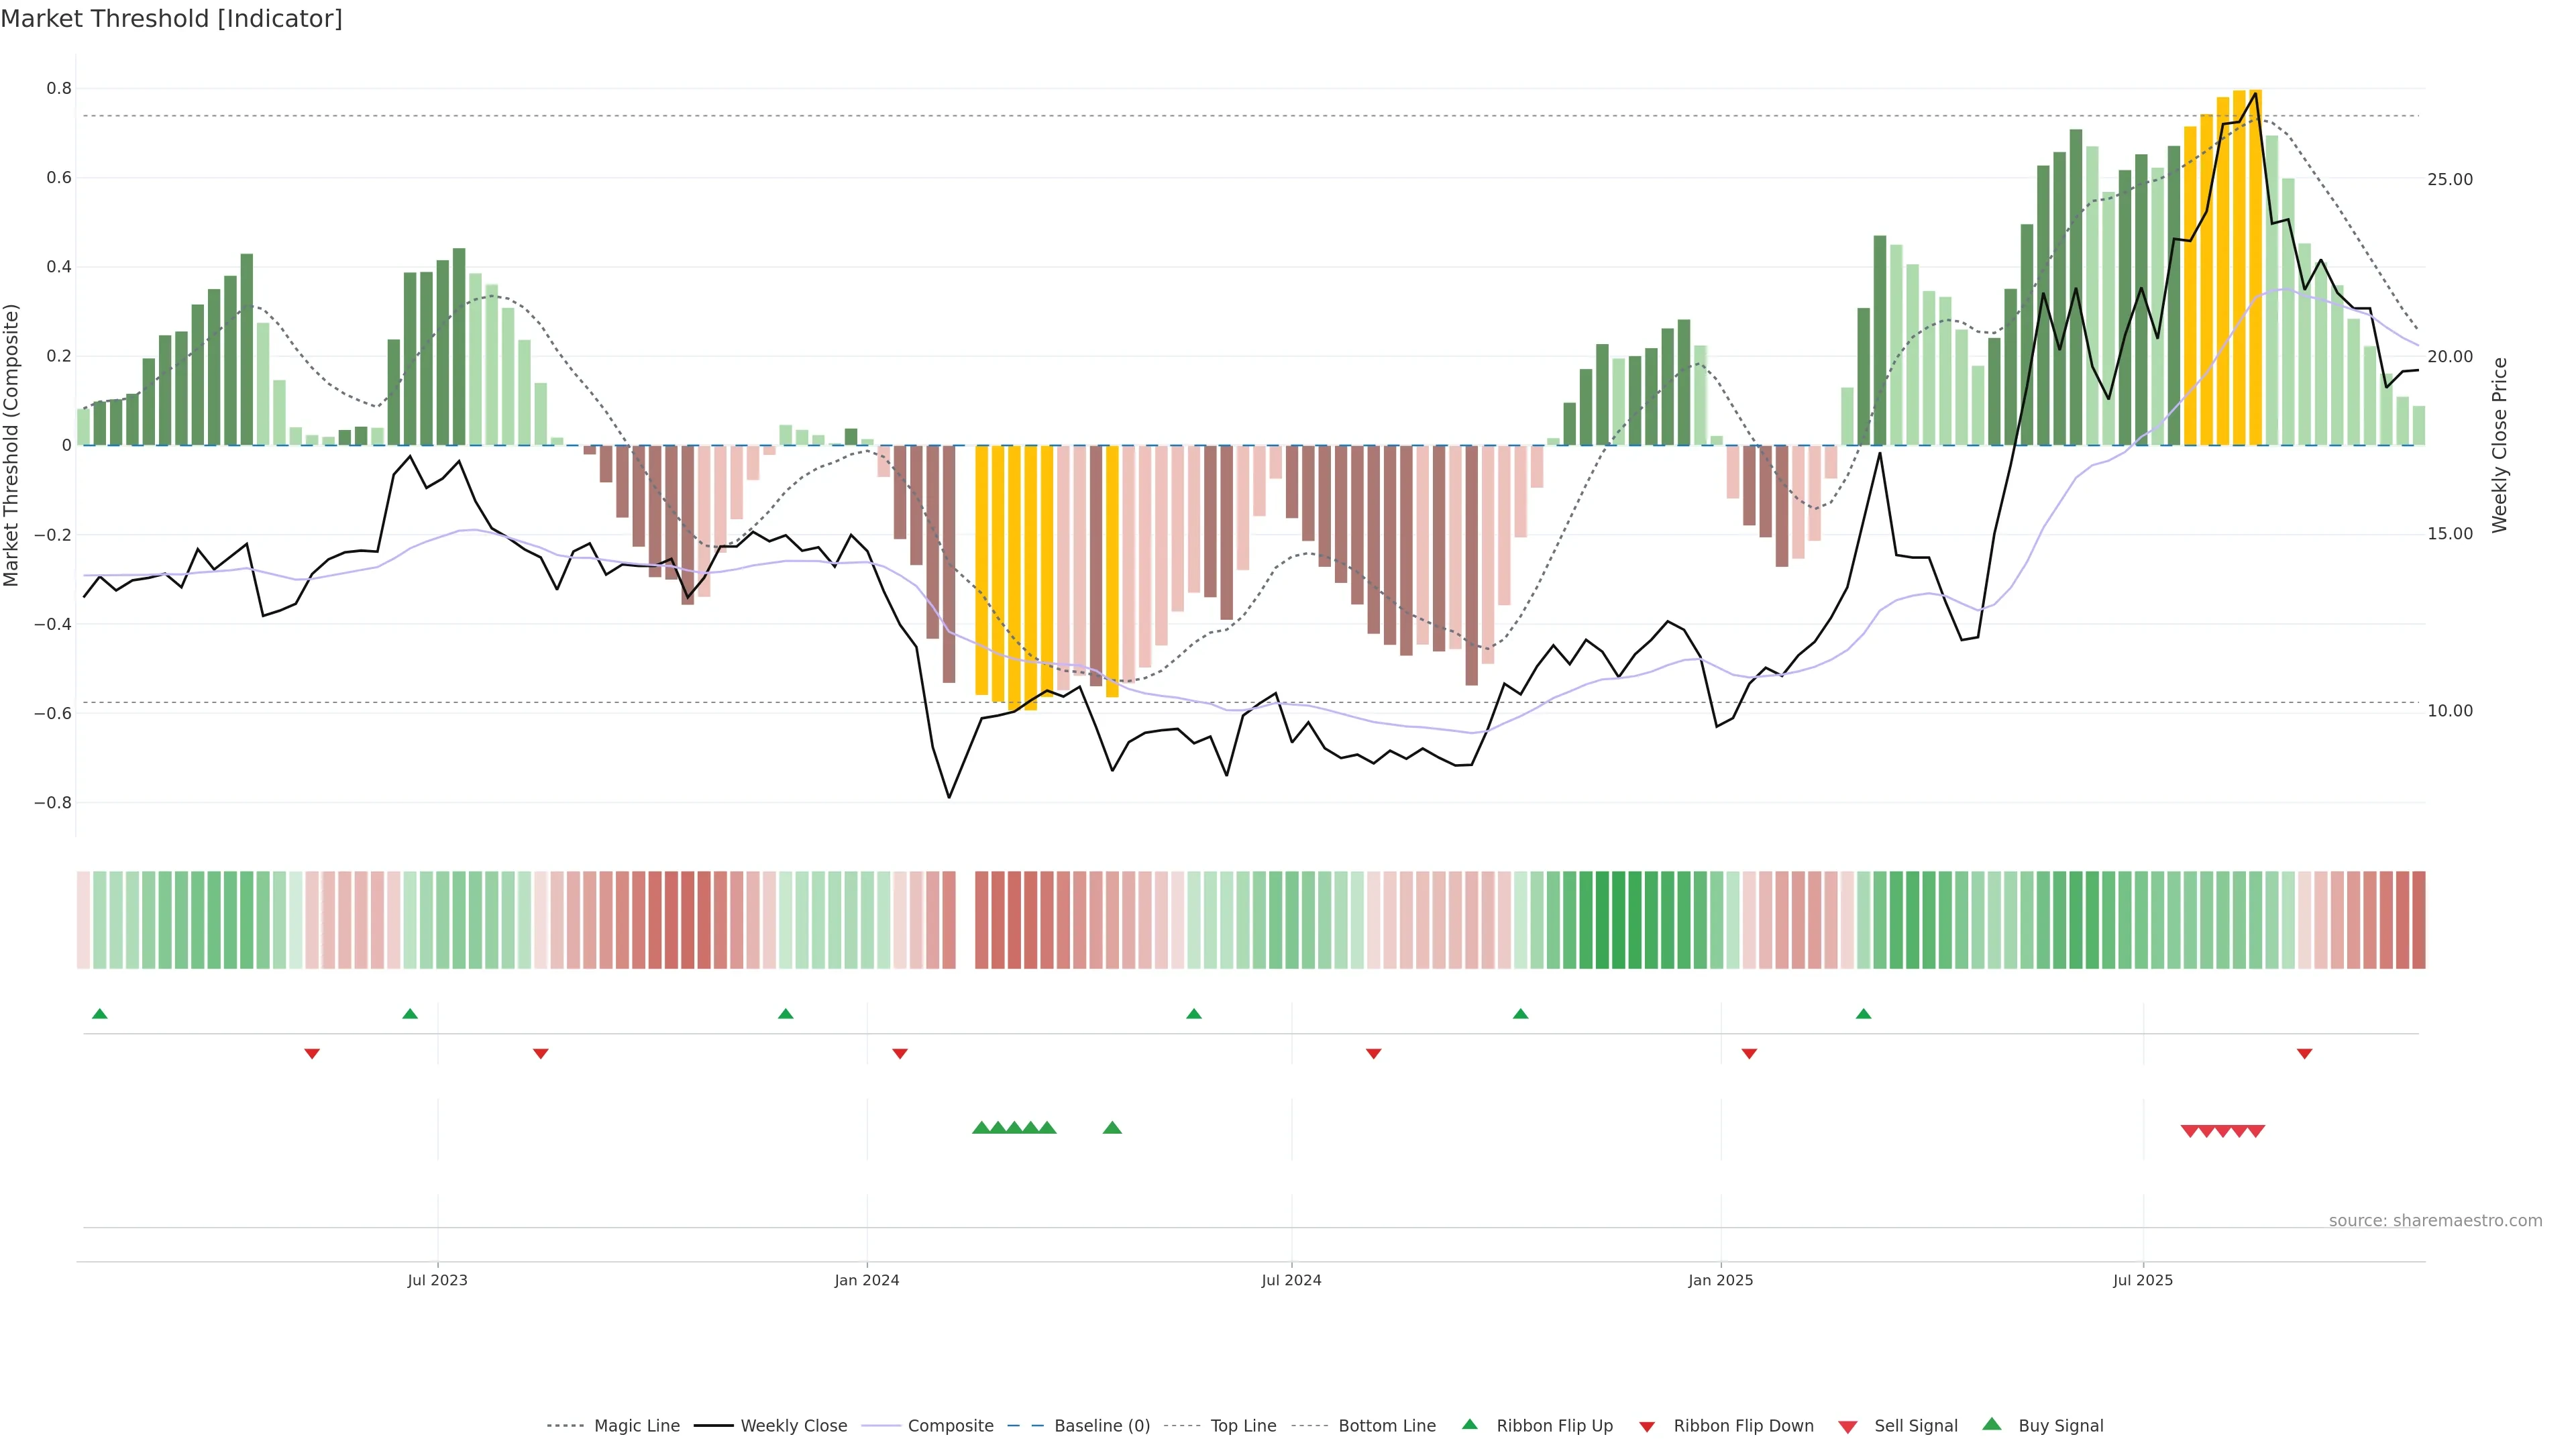Screen dimensions: 2576x1449
Task: Click Top Line legend item
Action: pyautogui.click(x=1243, y=1426)
